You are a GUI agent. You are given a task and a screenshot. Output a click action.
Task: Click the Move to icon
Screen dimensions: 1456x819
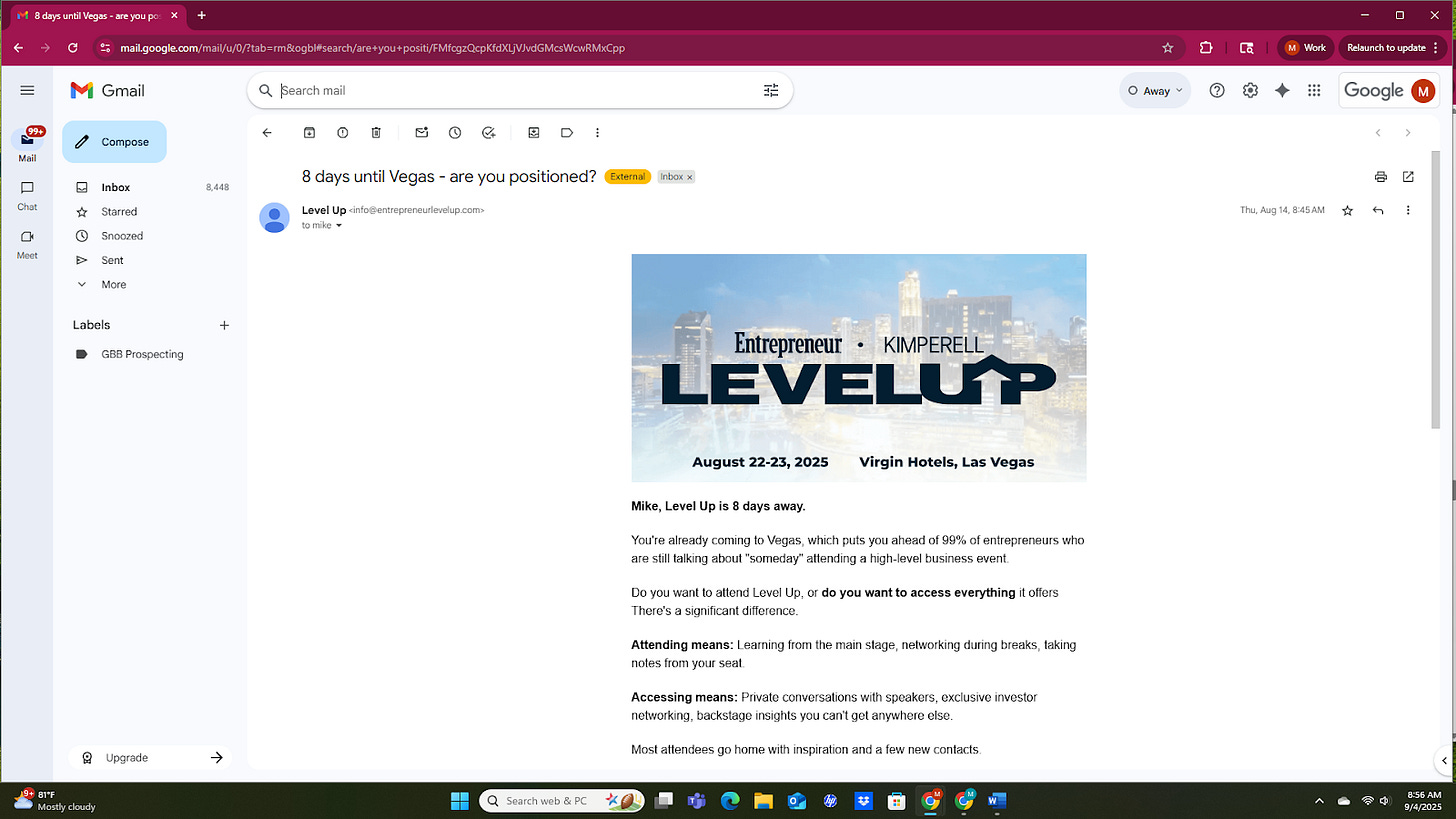tap(534, 132)
